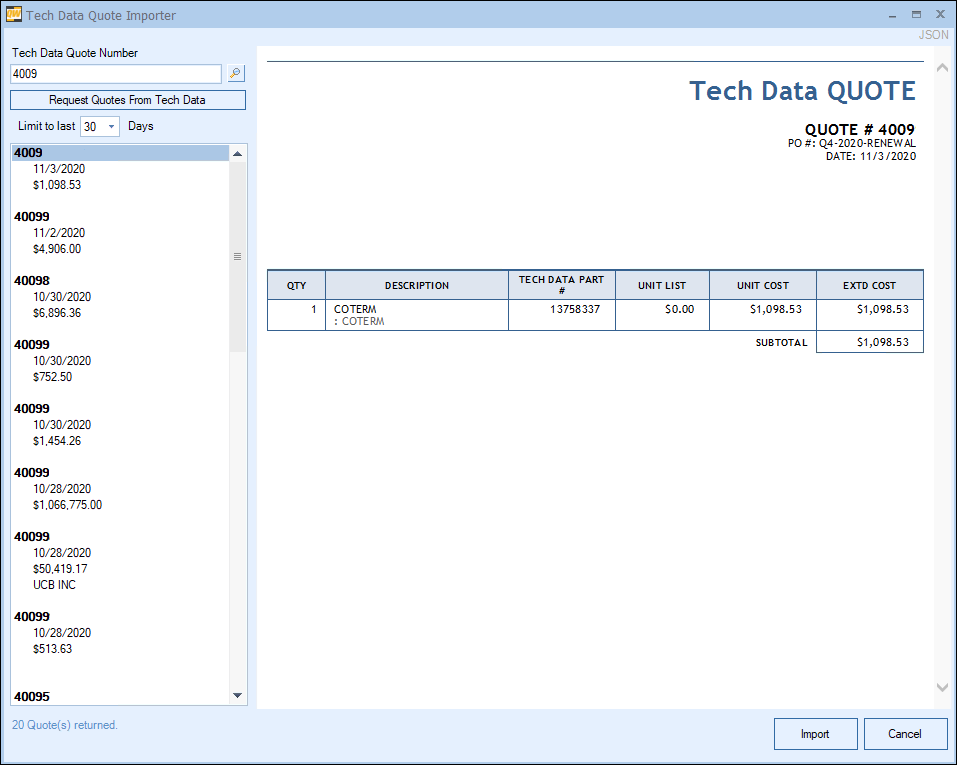Click the 11/3/2020 date under quote 4009
This screenshot has height=765, width=957.
tap(59, 169)
